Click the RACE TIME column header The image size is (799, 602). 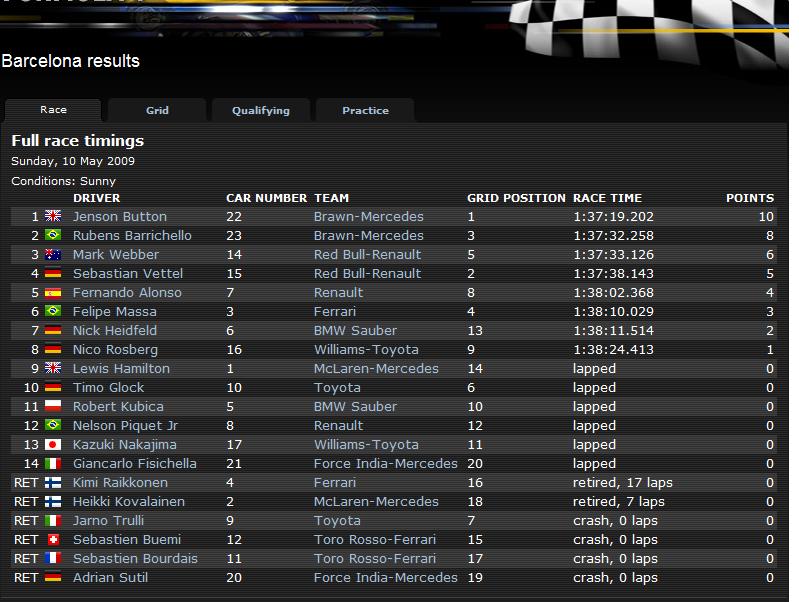click(607, 198)
